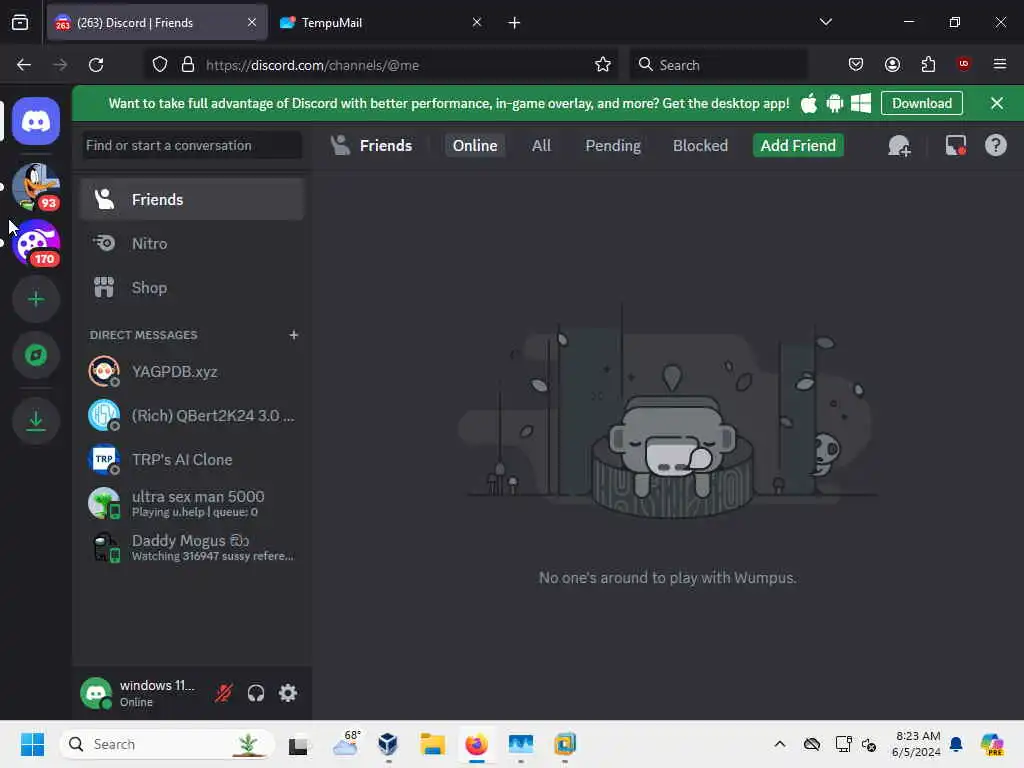Image resolution: width=1024 pixels, height=768 pixels.
Task: Click the tracking protection shield icon
Action: pyautogui.click(x=160, y=65)
